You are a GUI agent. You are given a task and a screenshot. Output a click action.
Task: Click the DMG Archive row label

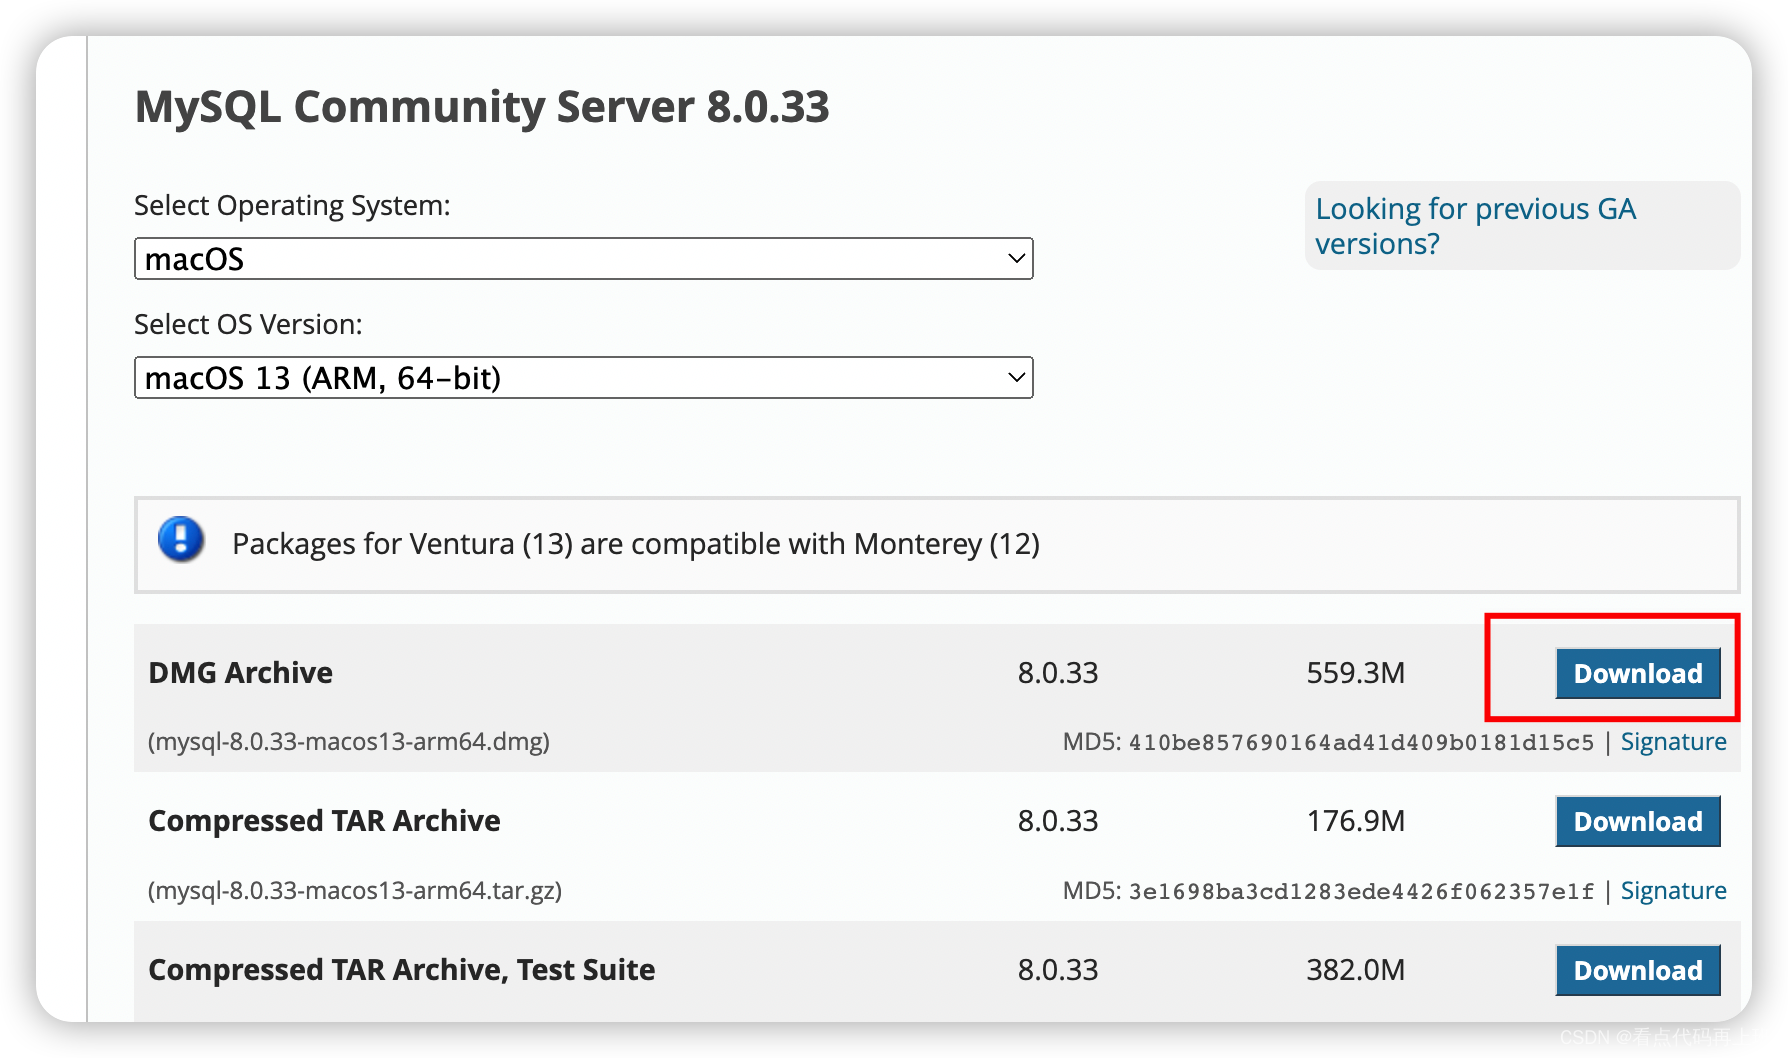coord(240,672)
